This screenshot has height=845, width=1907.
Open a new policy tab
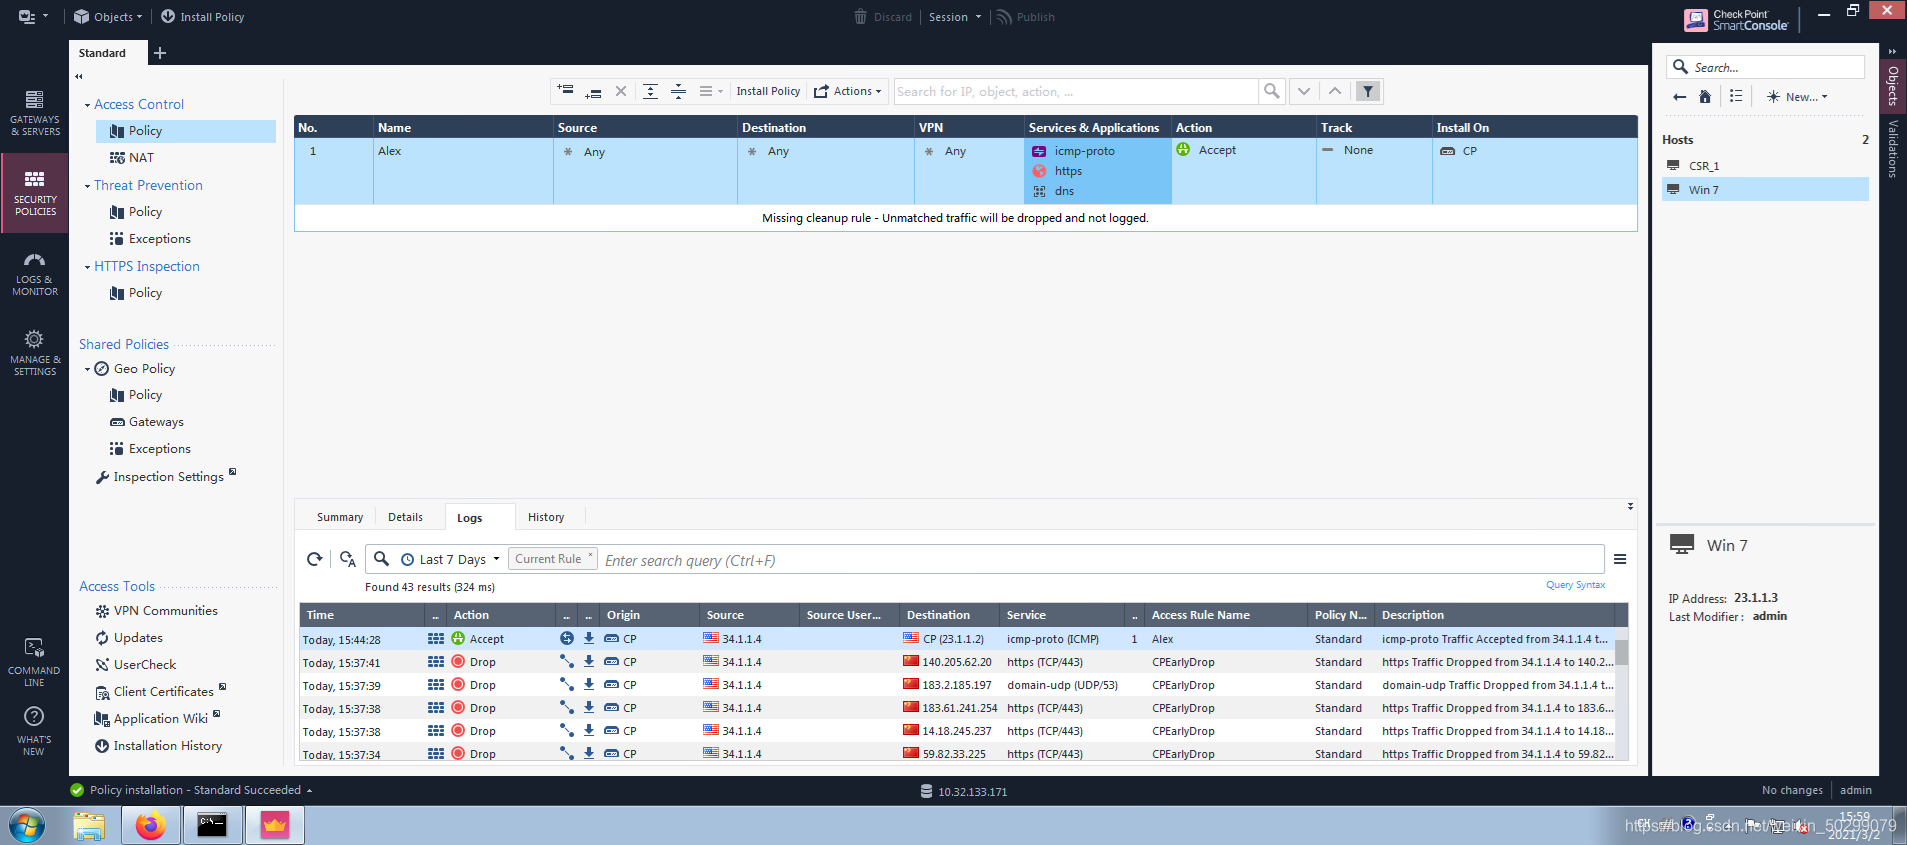click(160, 53)
